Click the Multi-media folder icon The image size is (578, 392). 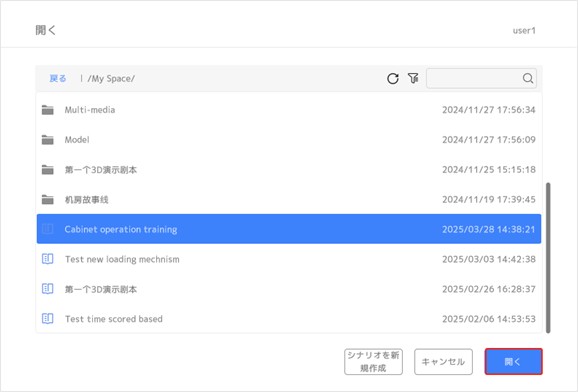click(x=48, y=110)
